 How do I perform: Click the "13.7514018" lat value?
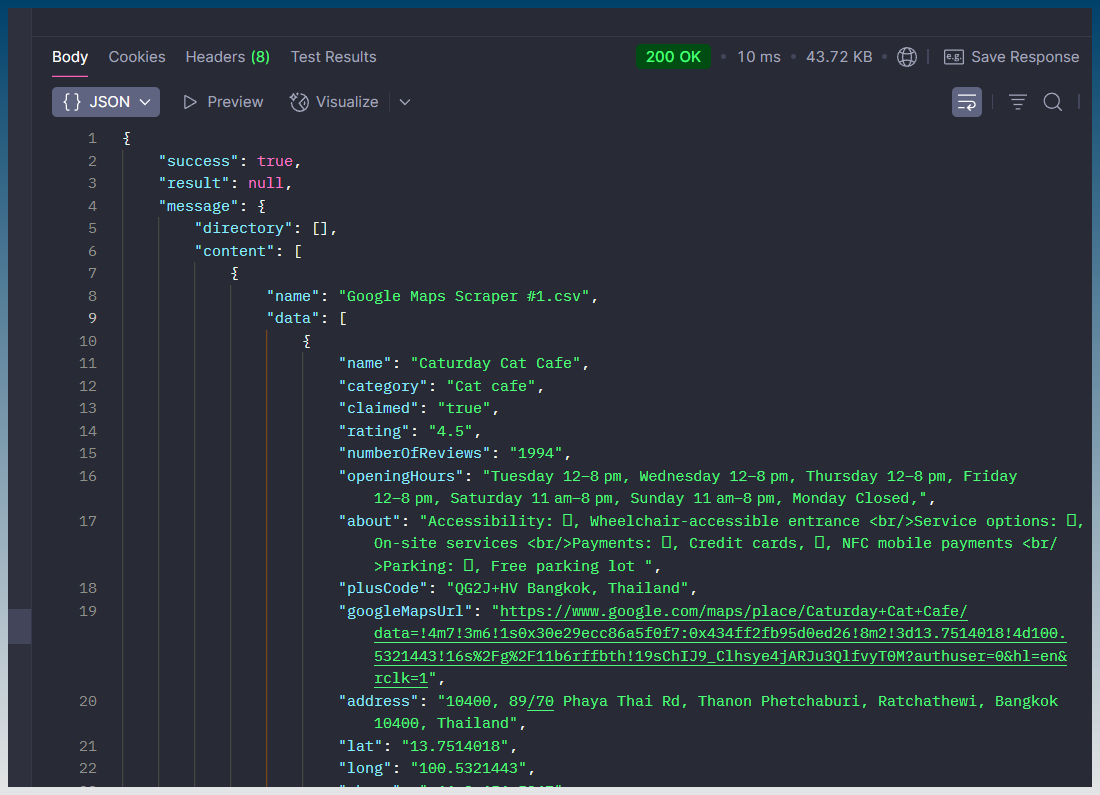[455, 746]
